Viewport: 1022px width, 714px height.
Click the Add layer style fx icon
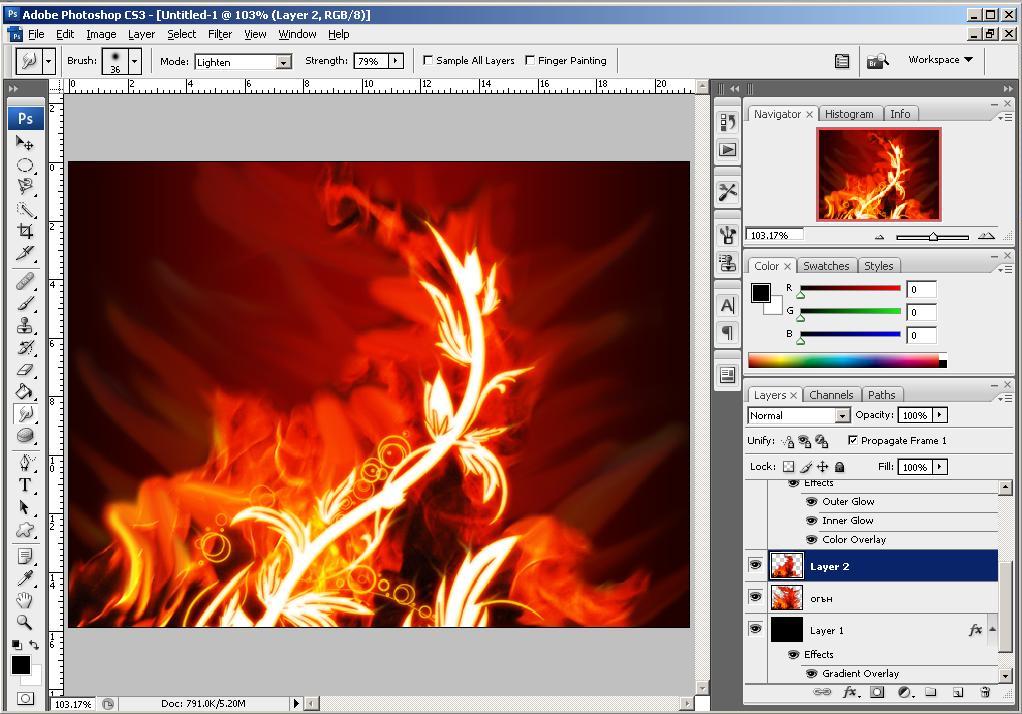(850, 691)
